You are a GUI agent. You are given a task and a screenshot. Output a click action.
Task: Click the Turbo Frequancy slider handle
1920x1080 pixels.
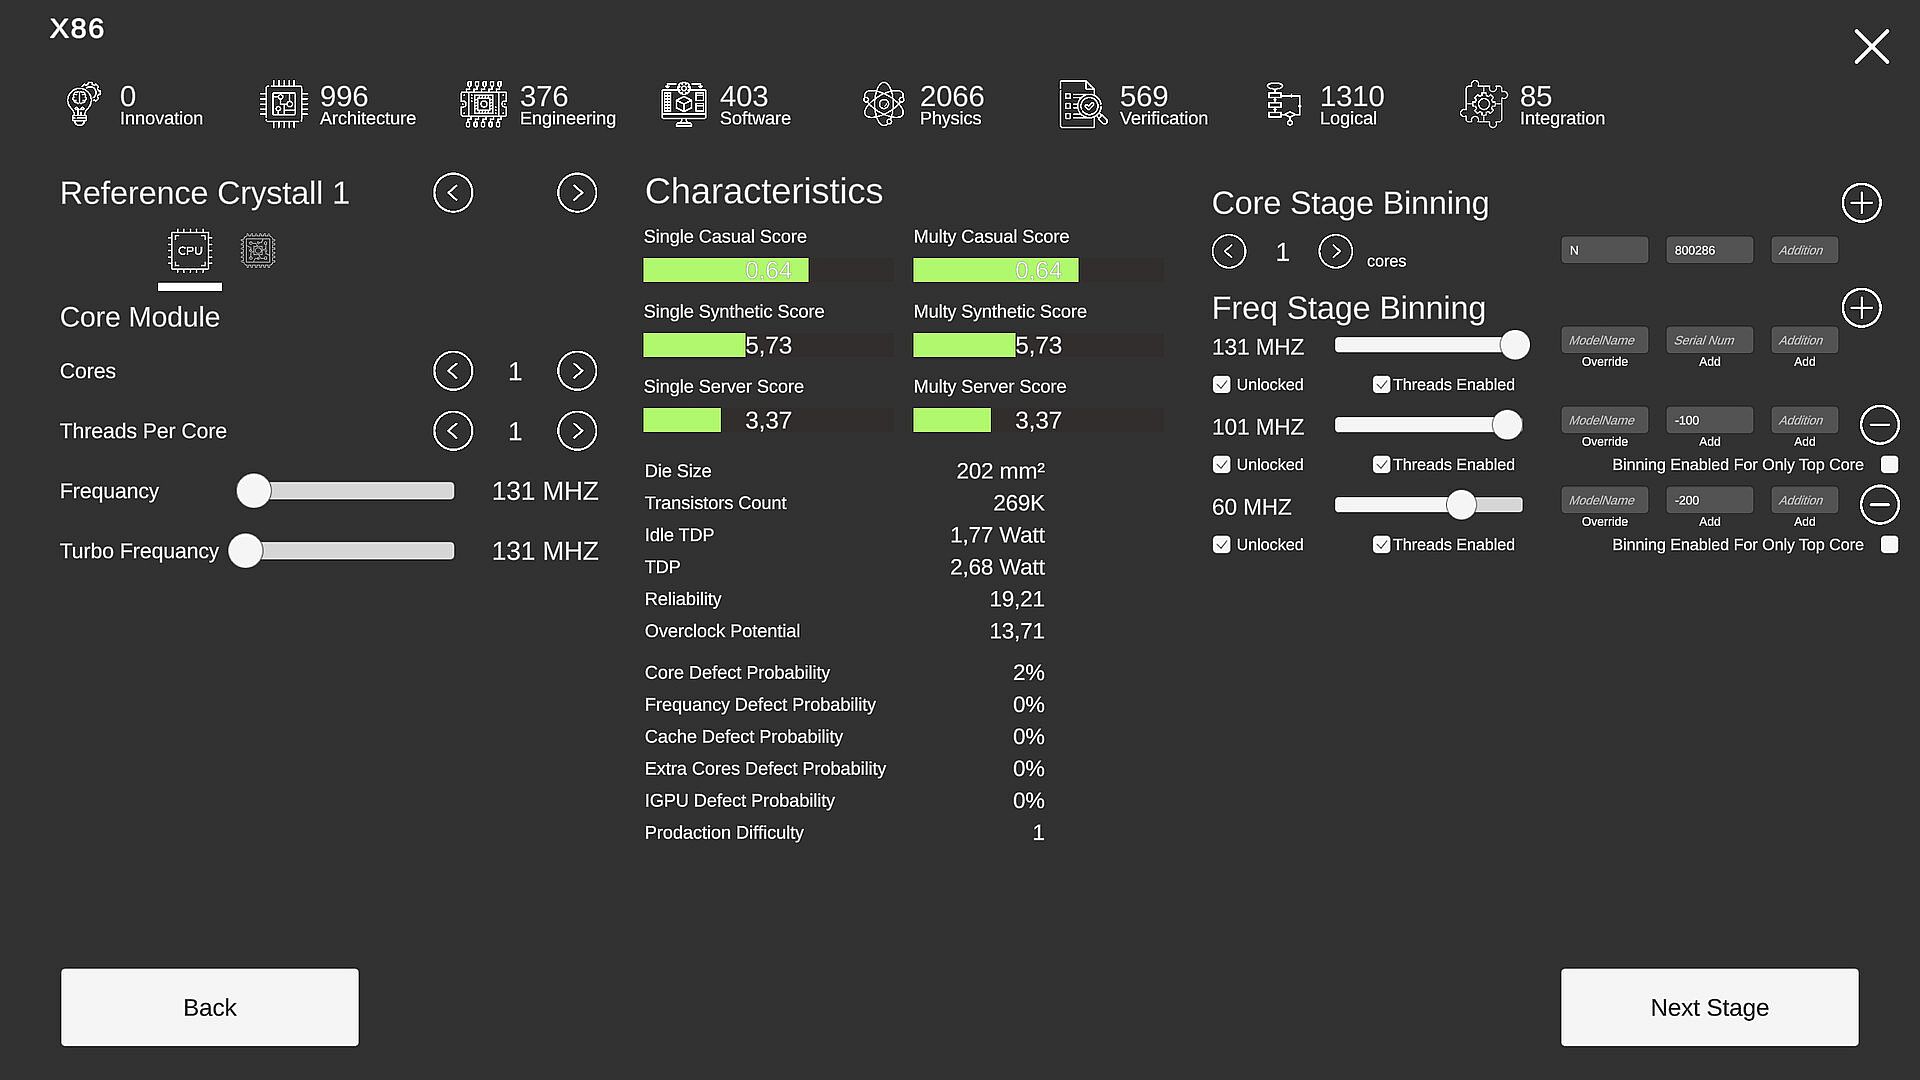coord(245,551)
